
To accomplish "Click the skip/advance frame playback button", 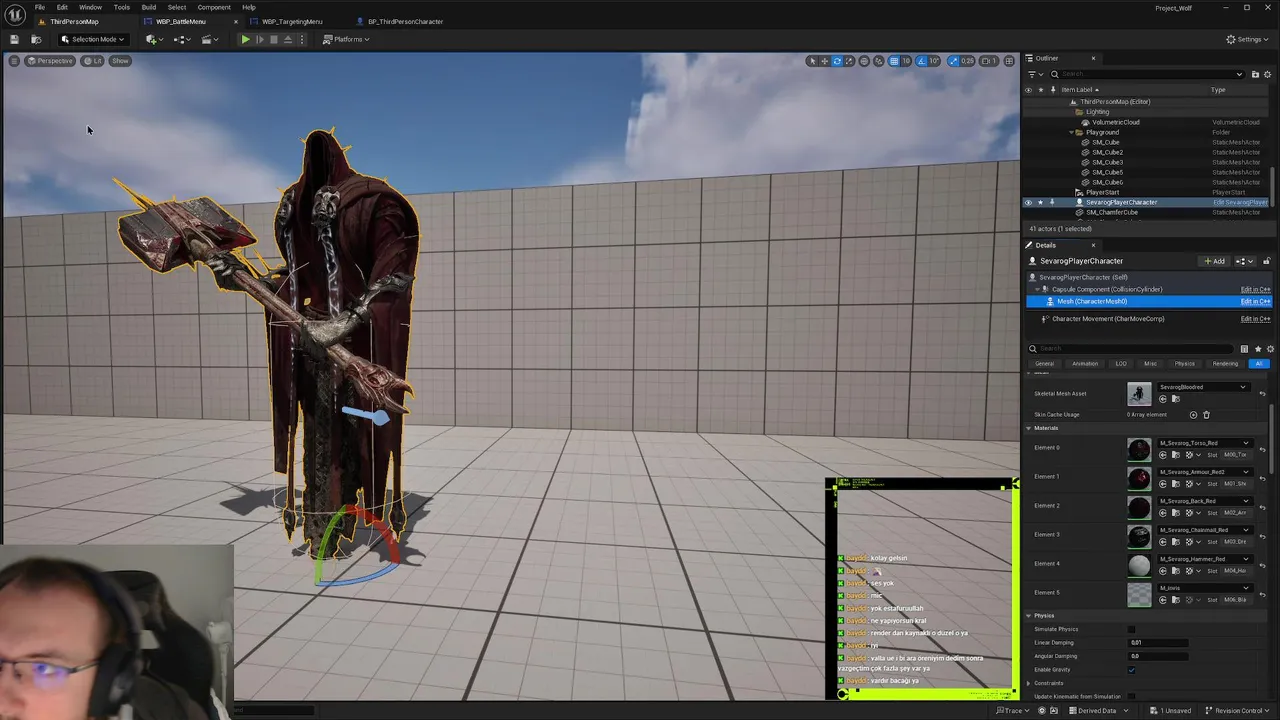I will pos(260,39).
